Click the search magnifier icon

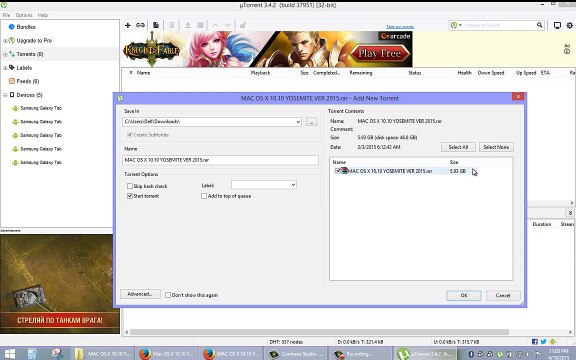tap(539, 25)
